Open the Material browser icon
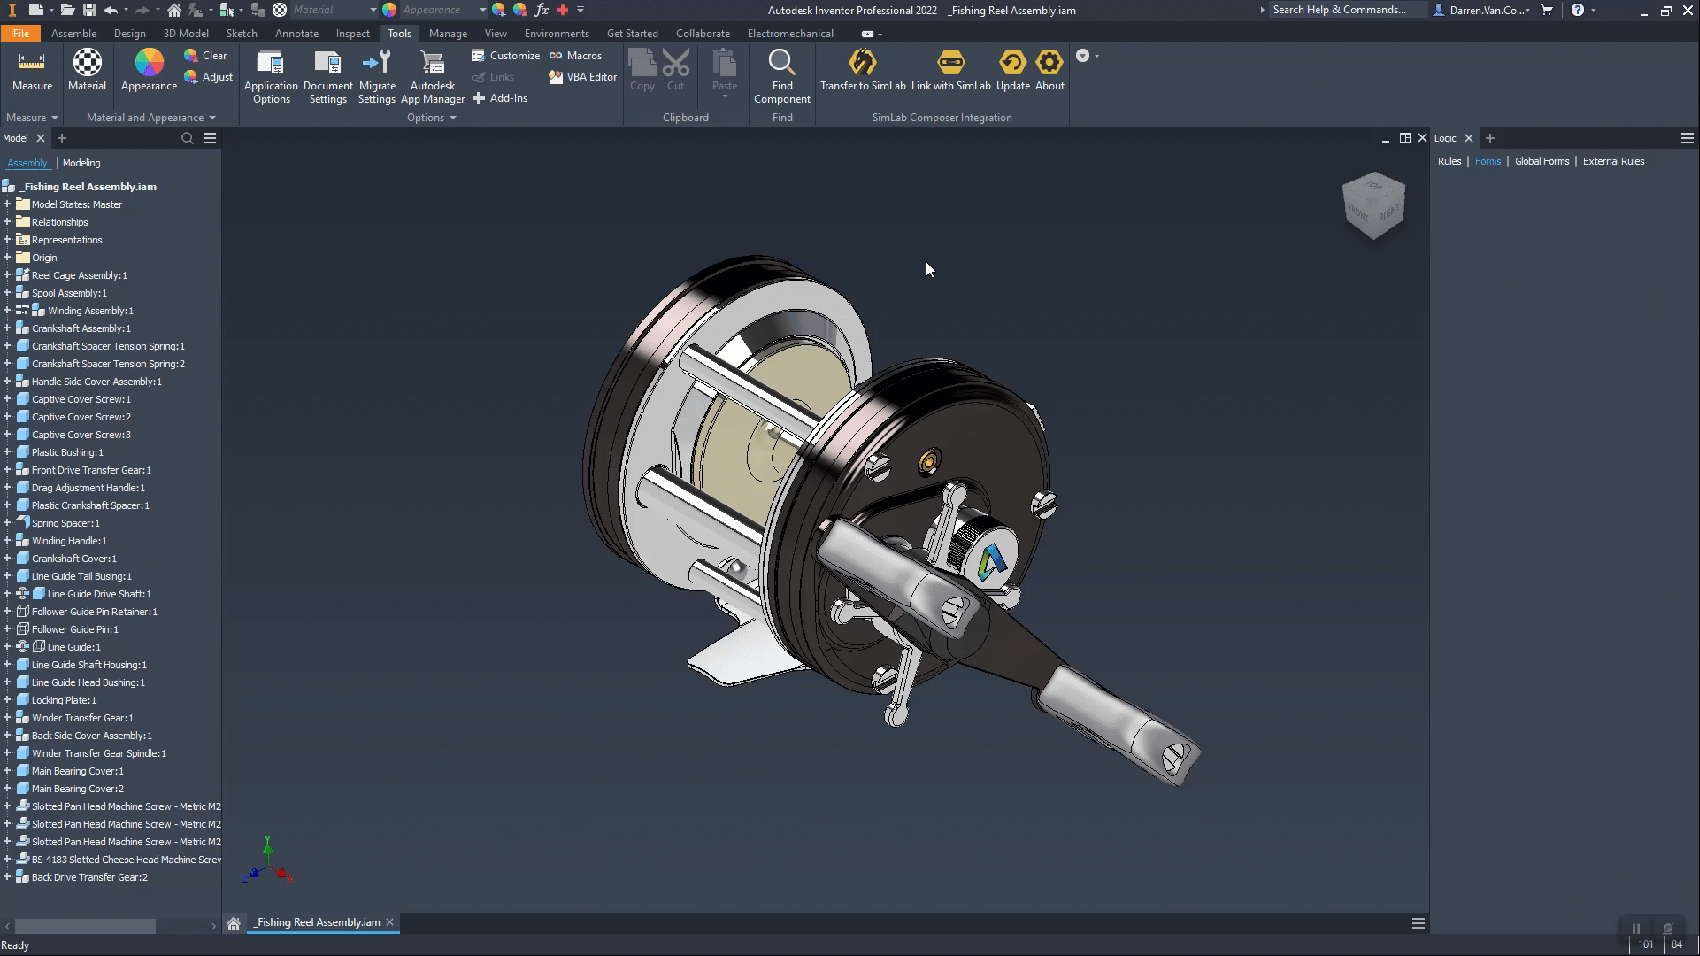The image size is (1700, 956). 87,64
